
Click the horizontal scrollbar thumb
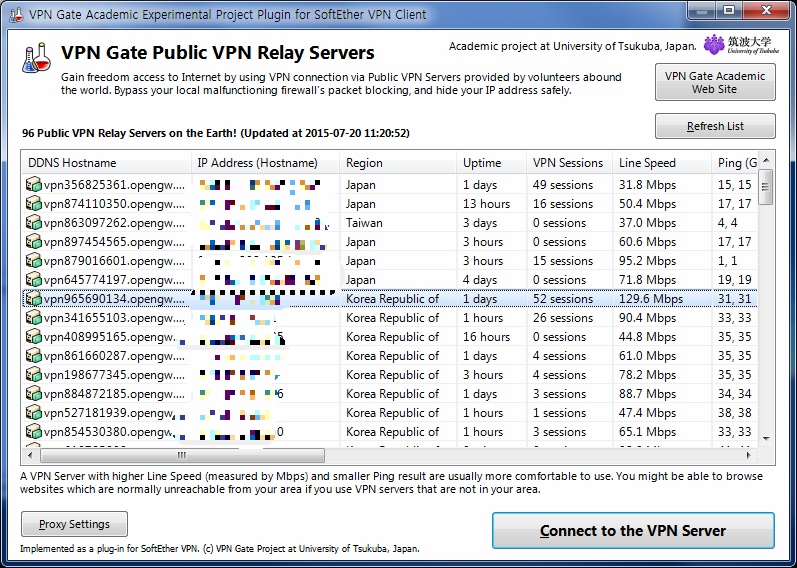[182, 455]
